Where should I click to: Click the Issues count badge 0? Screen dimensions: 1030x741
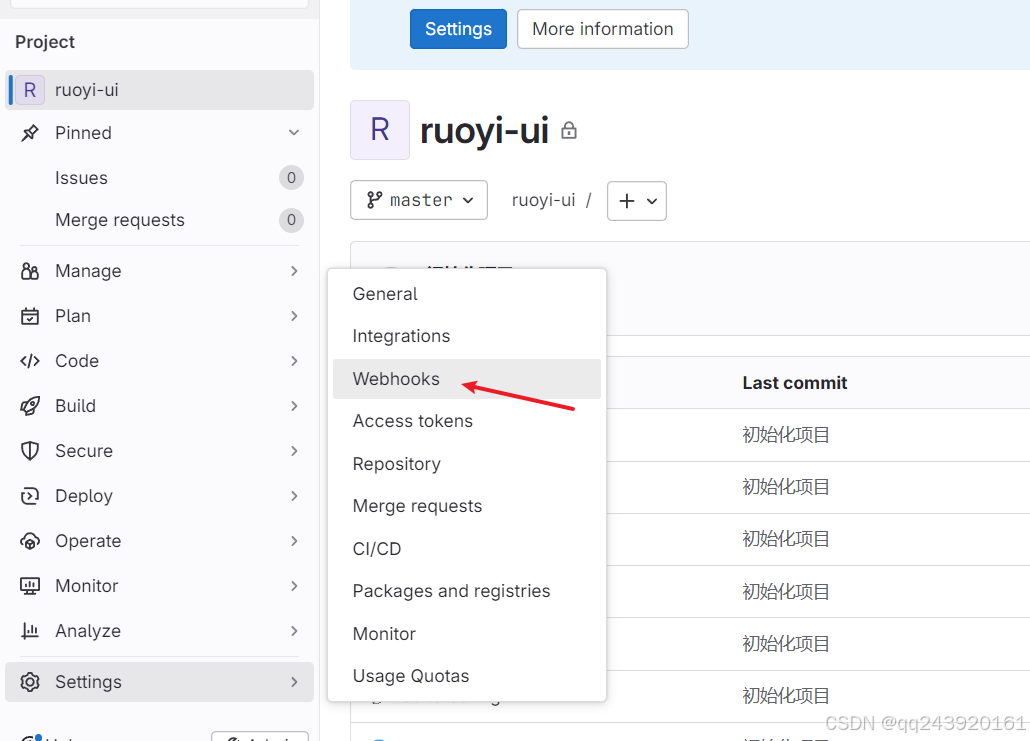[292, 178]
